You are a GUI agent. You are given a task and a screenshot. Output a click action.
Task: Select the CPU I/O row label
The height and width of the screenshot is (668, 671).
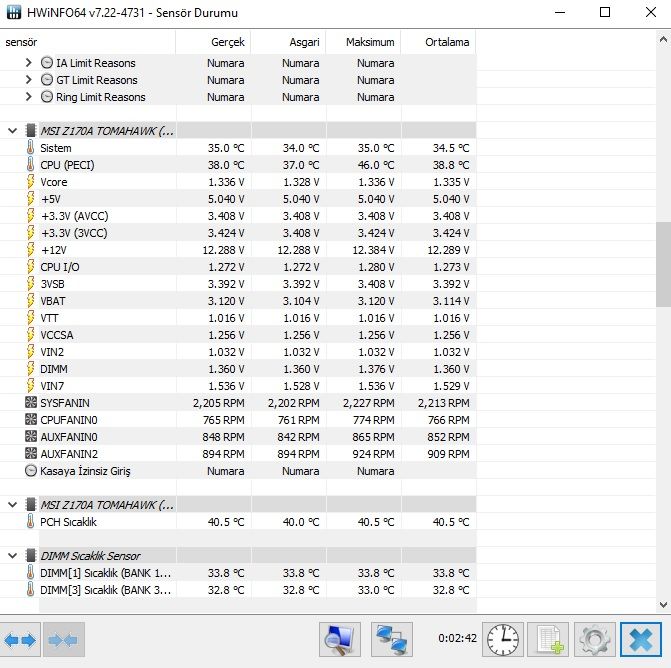[59, 267]
